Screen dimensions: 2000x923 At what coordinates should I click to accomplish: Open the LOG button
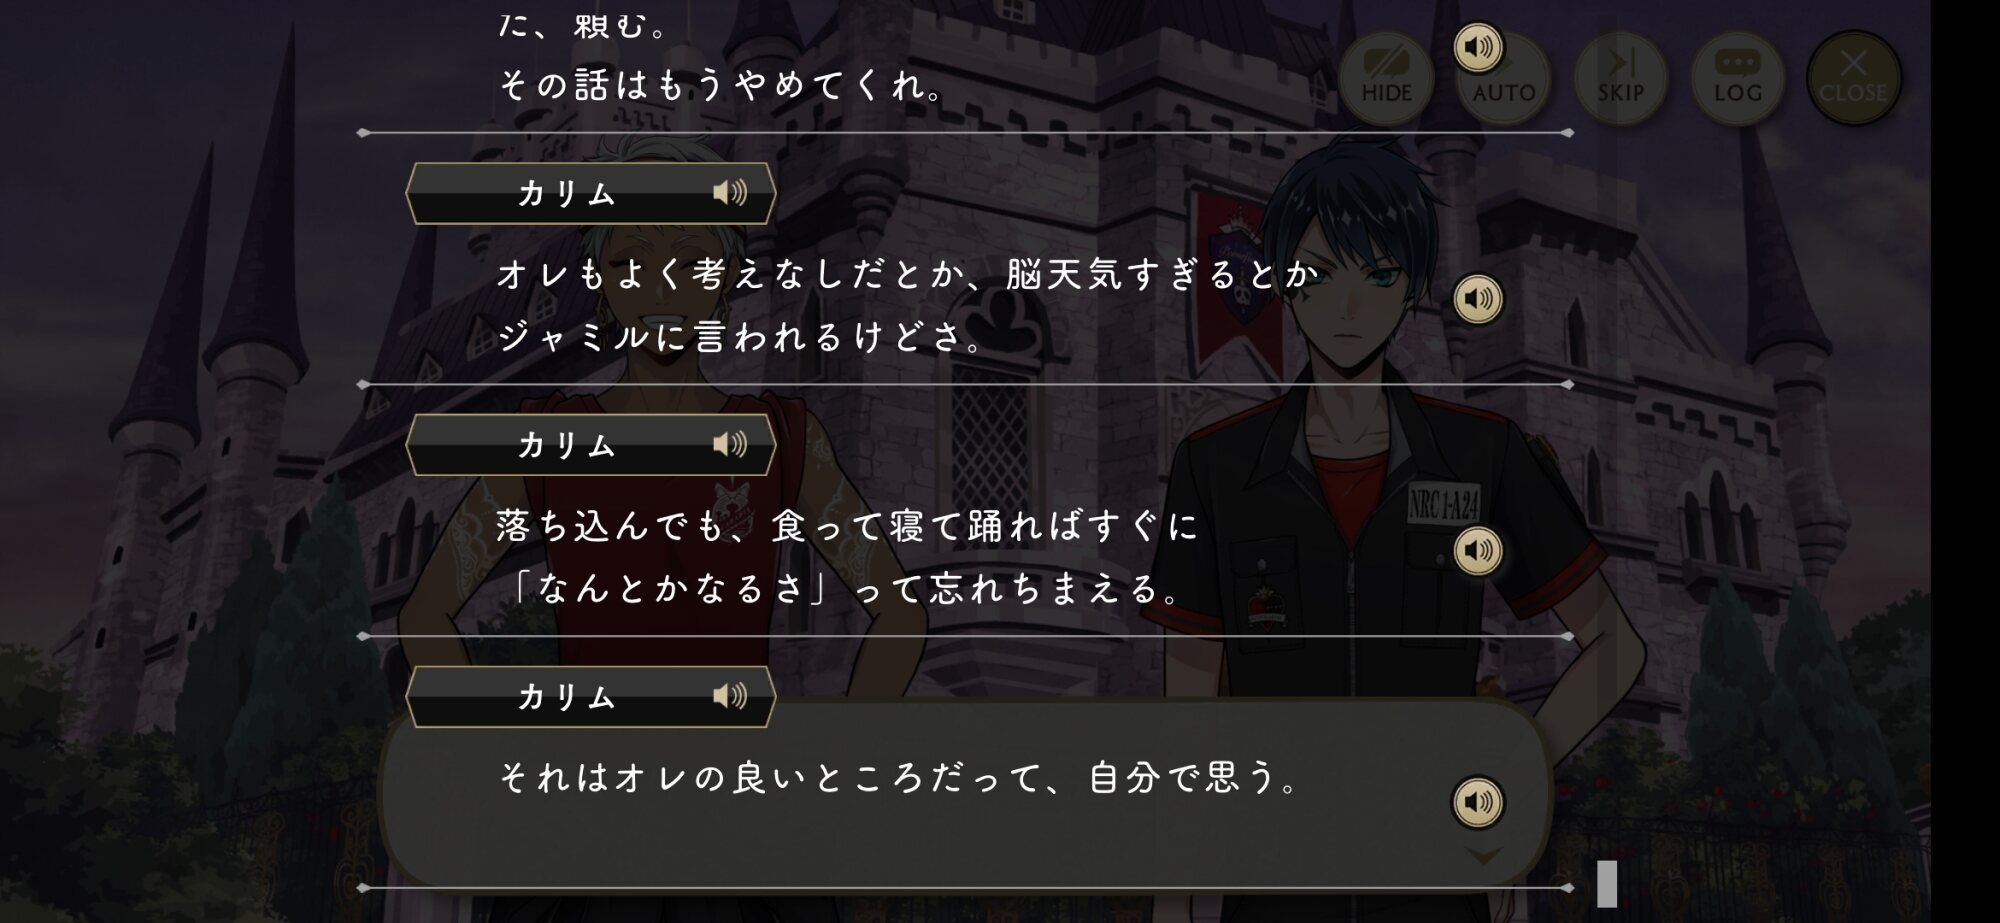coord(1738,77)
